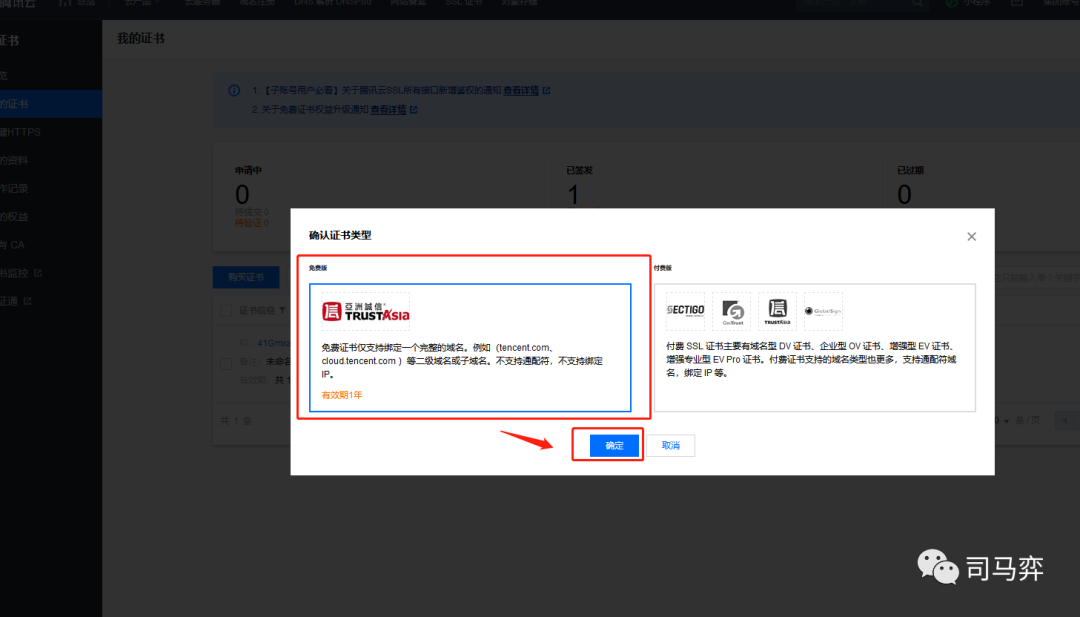The height and width of the screenshot is (617, 1080).
Task: Click the info icon in the notice banner
Action: pyautogui.click(x=234, y=90)
